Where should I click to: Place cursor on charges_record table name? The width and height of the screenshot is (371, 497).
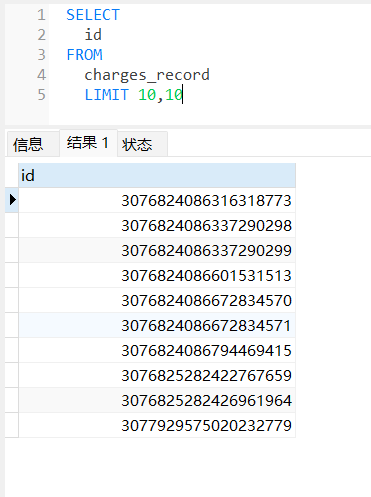pos(147,75)
